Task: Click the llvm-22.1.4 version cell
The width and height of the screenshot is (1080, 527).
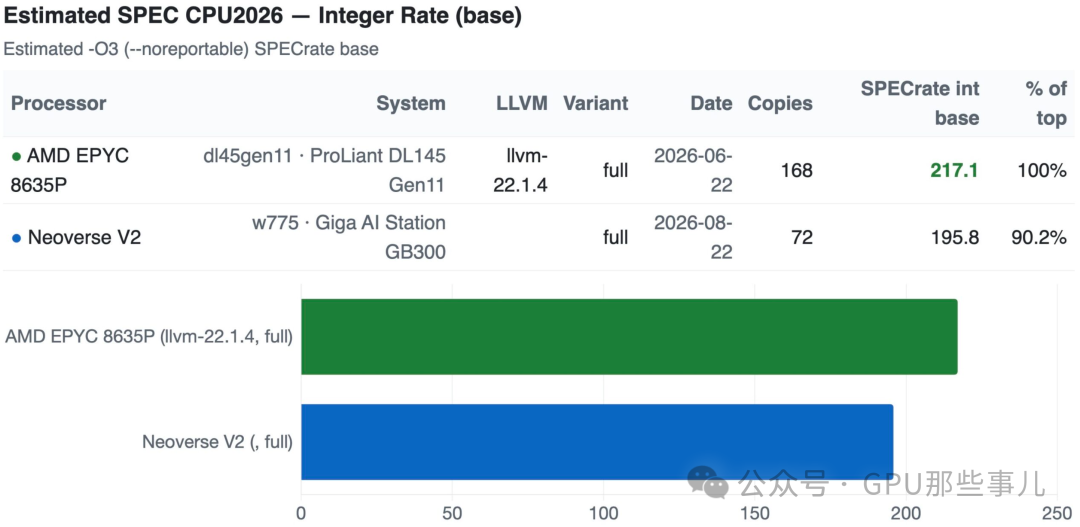Action: pyautogui.click(x=521, y=170)
